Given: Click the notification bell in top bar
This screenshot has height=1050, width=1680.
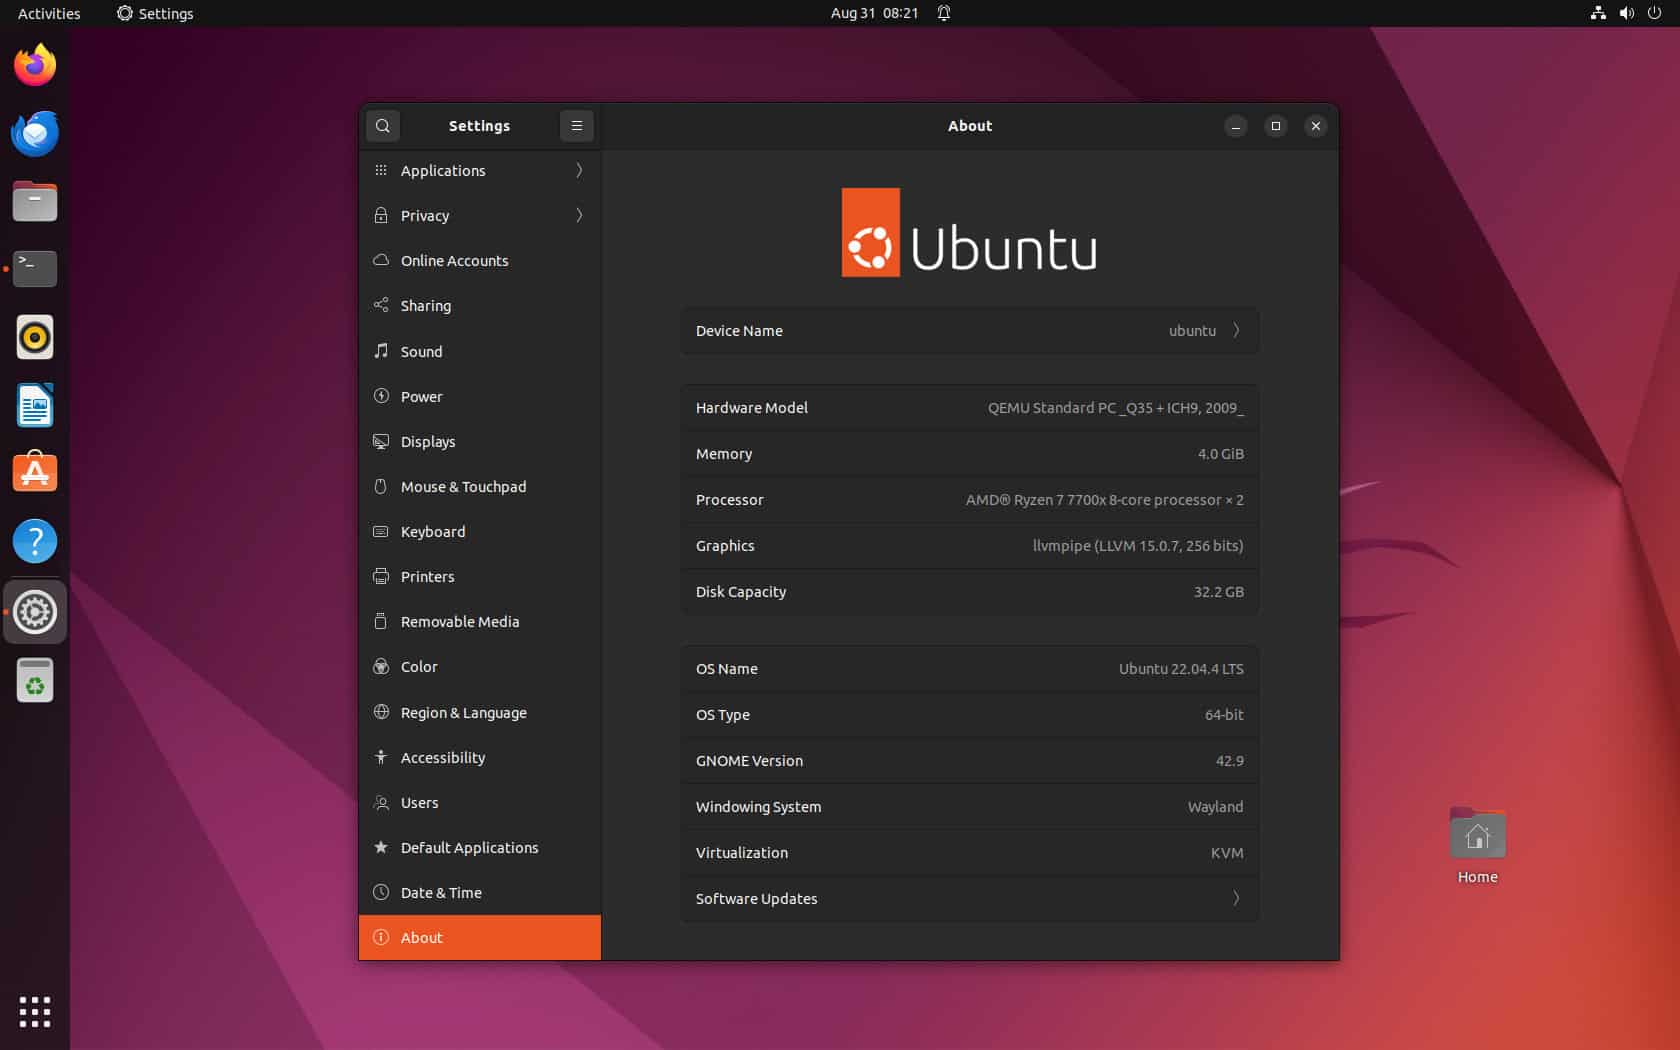Looking at the screenshot, I should (x=943, y=13).
